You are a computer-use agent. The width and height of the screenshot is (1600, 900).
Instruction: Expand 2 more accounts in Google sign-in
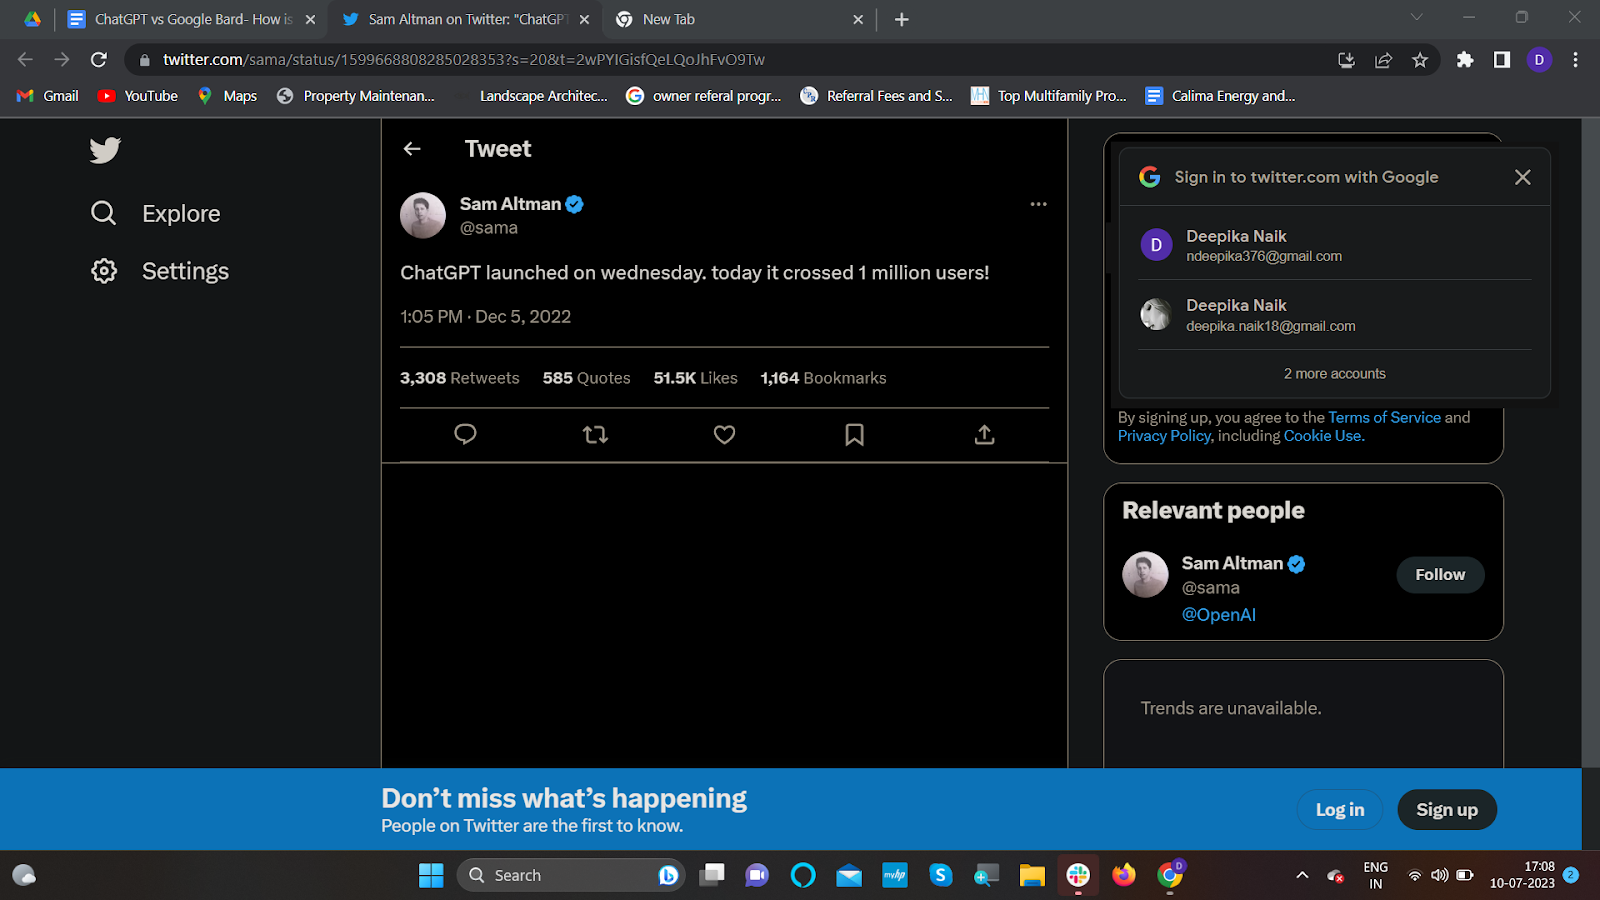point(1335,374)
